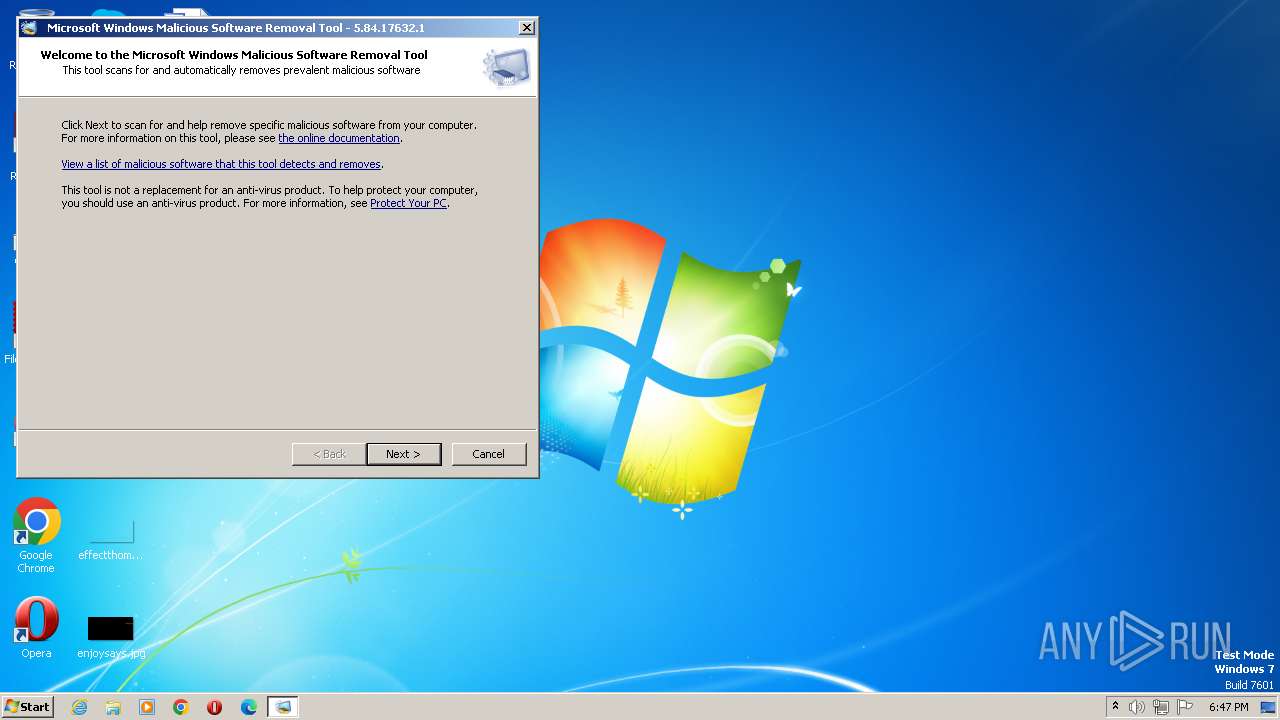
Task: Cancel the Malicious Software Removal Tool
Action: [x=489, y=454]
